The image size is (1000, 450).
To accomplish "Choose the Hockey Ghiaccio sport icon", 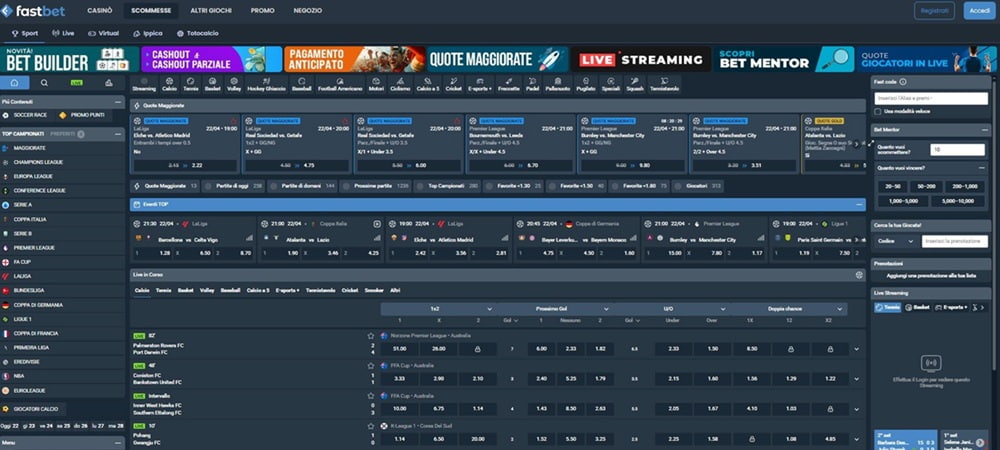I will coord(267,84).
